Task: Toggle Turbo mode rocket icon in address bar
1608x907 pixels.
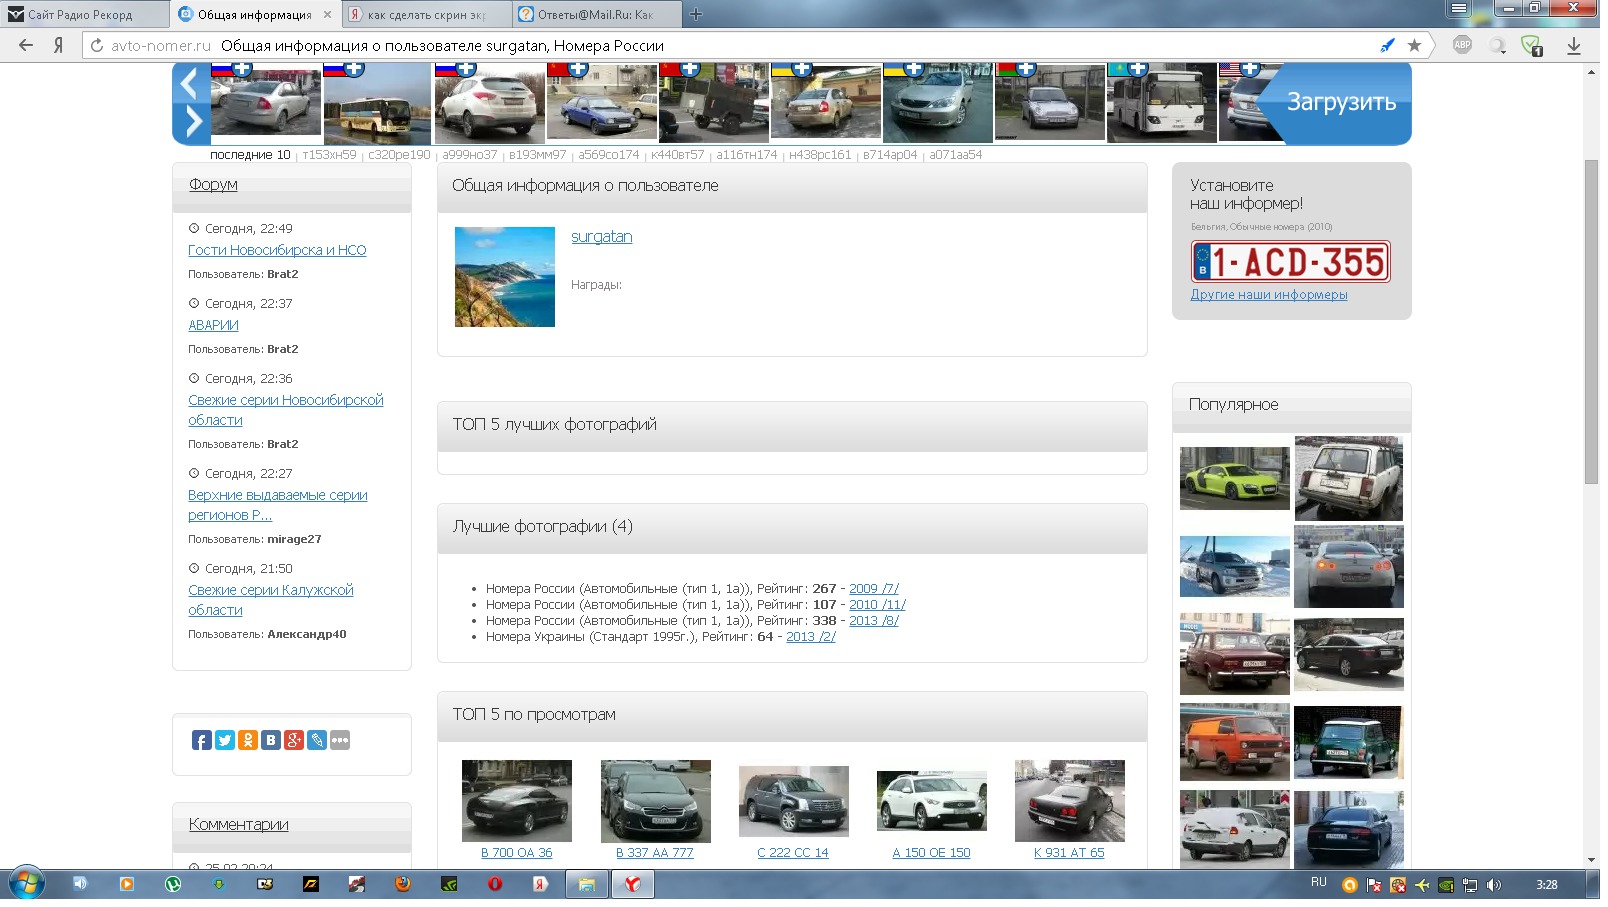Action: [x=1387, y=45]
